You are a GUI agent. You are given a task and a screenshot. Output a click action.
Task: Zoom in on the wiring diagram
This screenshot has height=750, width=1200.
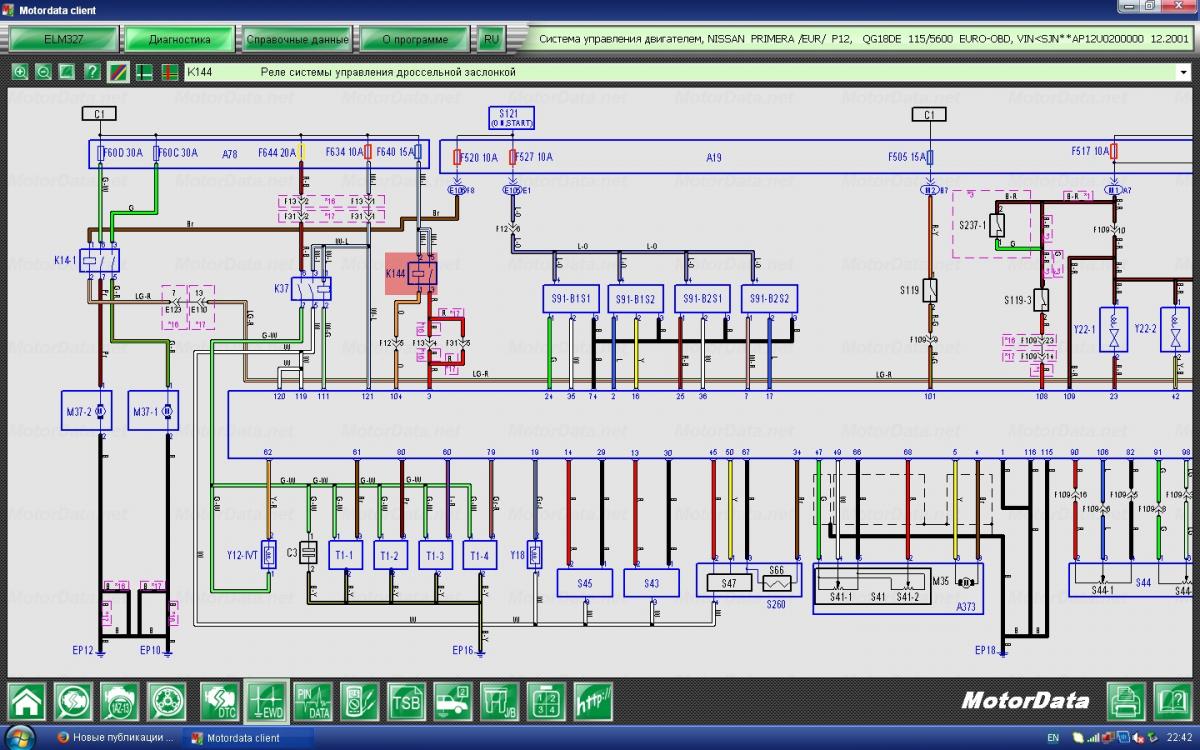click(x=20, y=72)
